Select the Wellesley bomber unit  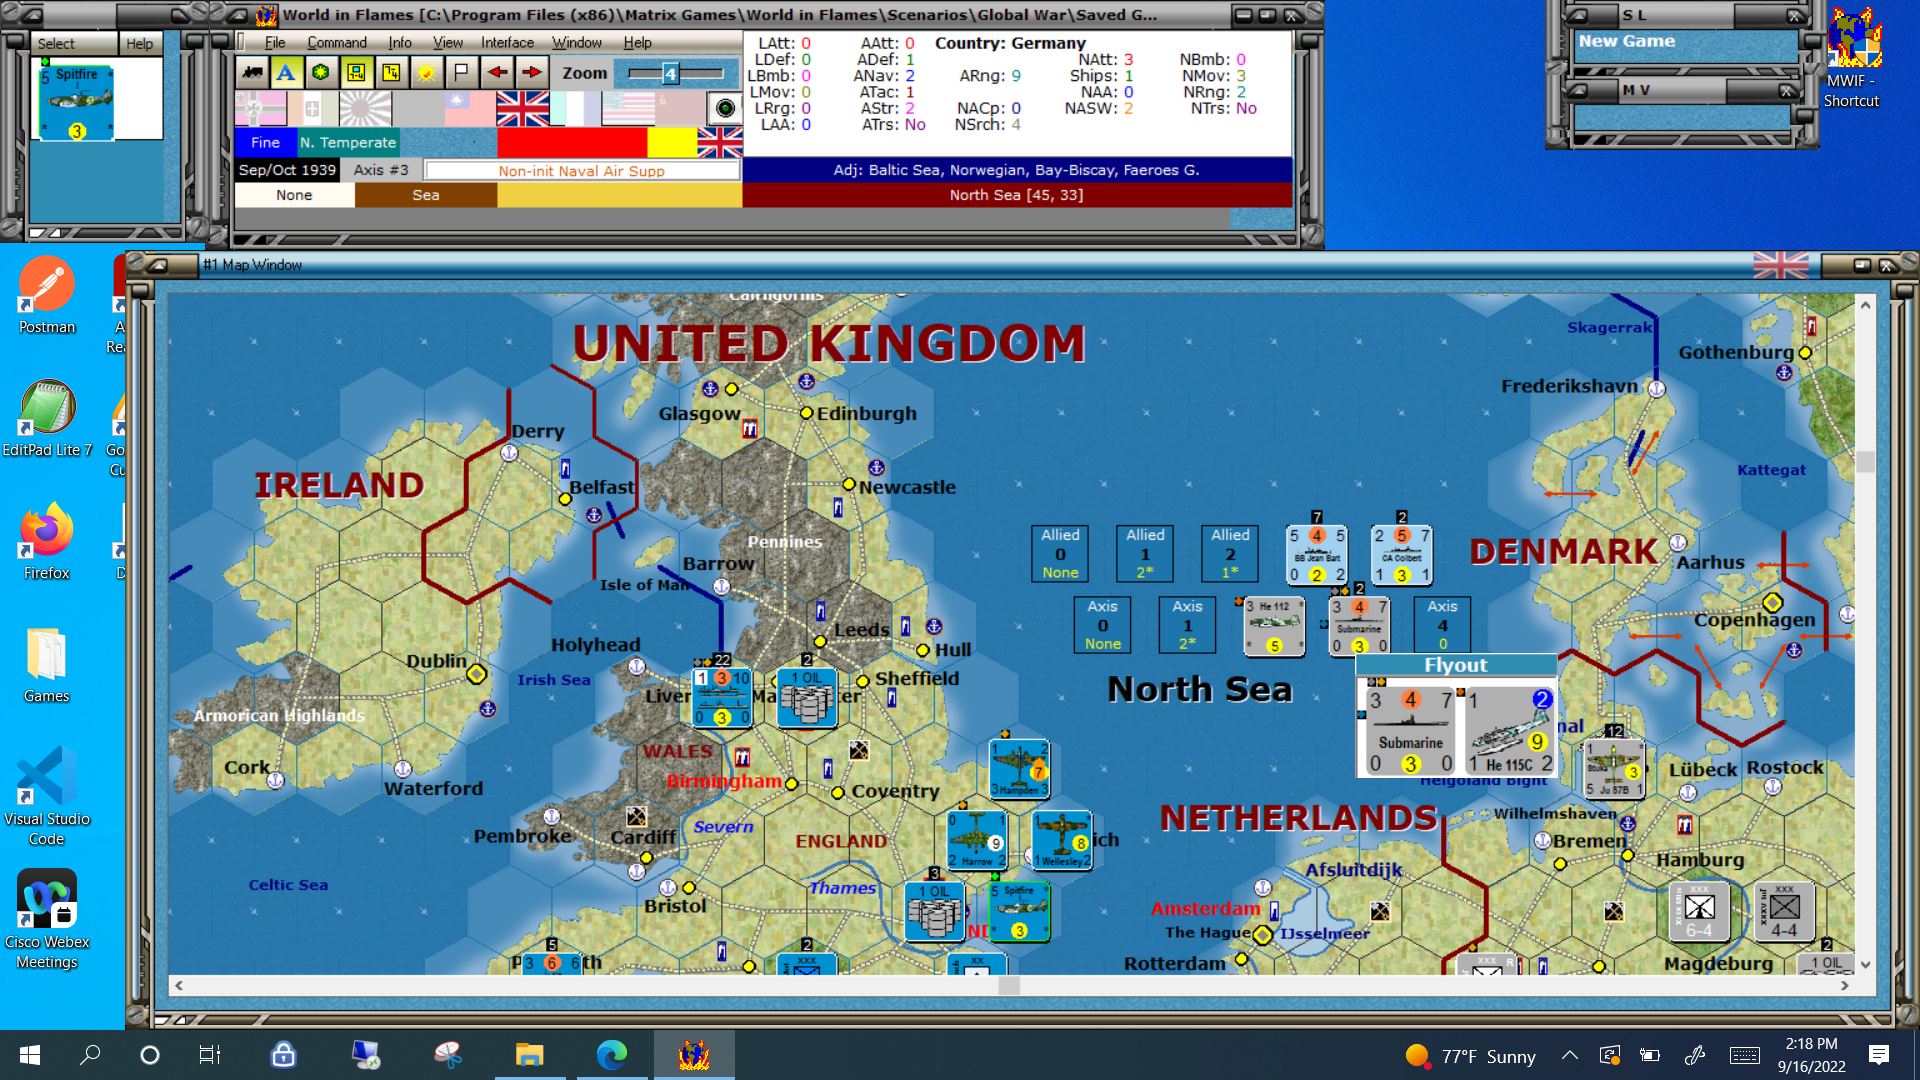(1062, 840)
